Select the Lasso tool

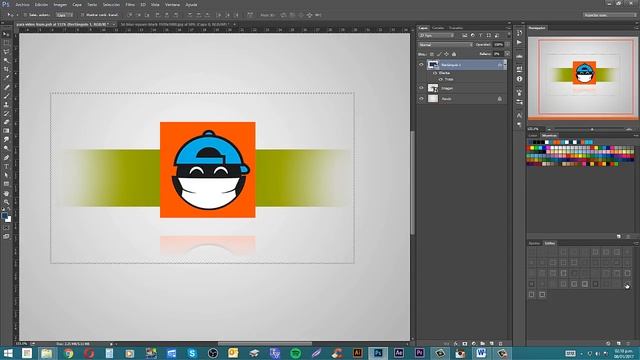click(6, 52)
